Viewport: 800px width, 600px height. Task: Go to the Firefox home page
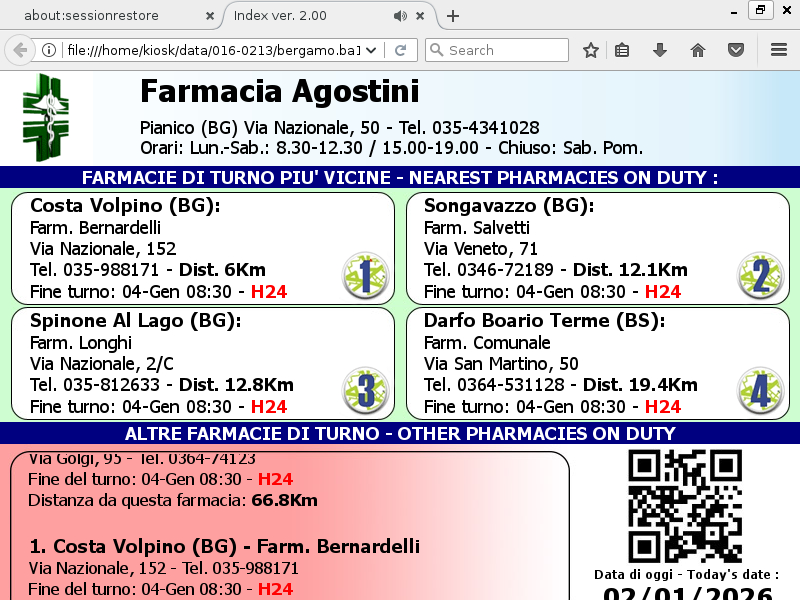tap(698, 50)
